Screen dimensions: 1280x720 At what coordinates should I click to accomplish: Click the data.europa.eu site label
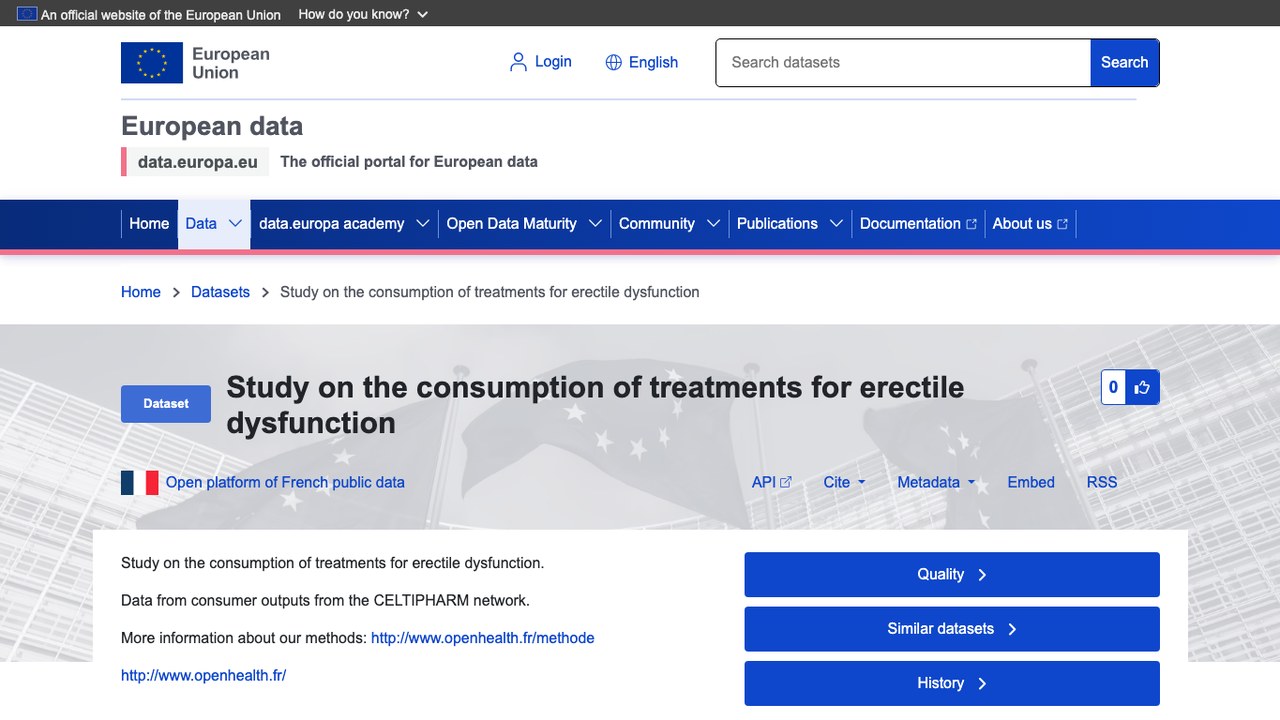(198, 162)
